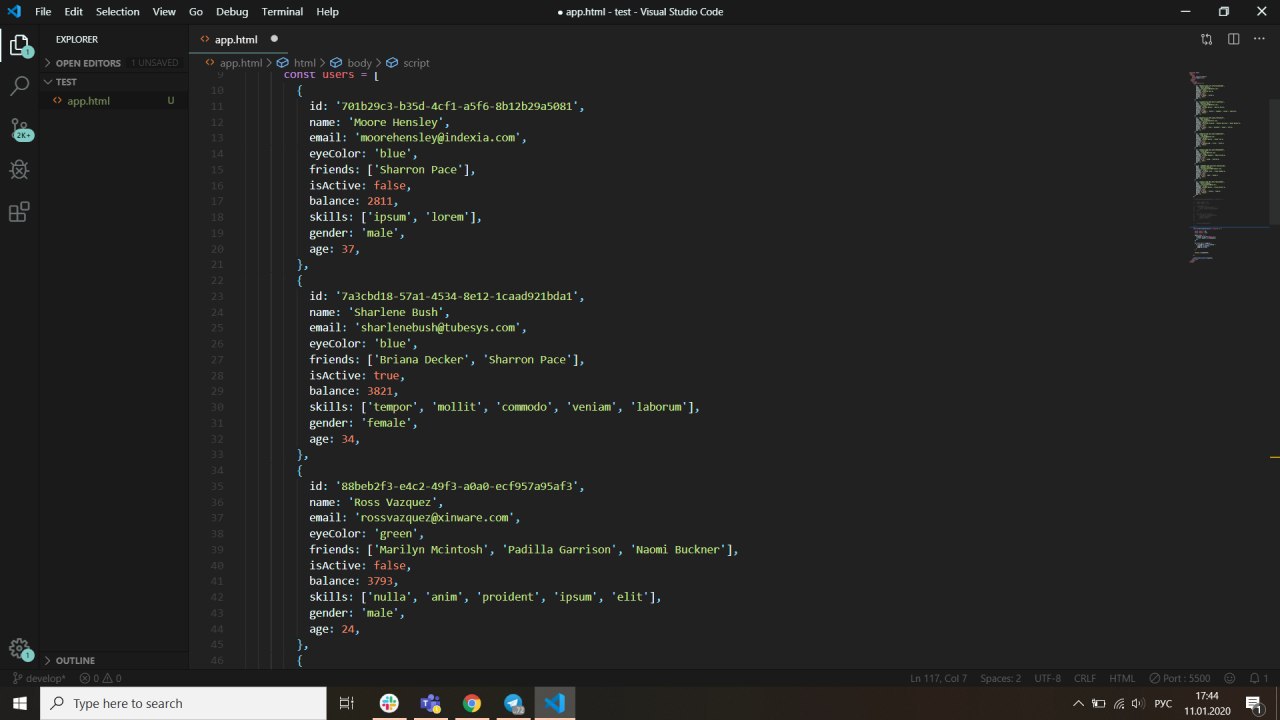Open the Help menu
The height and width of the screenshot is (720, 1280).
pos(327,12)
